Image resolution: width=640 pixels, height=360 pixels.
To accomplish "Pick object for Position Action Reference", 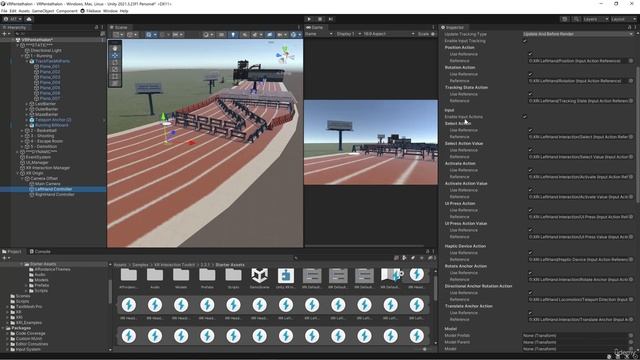I will [631, 61].
